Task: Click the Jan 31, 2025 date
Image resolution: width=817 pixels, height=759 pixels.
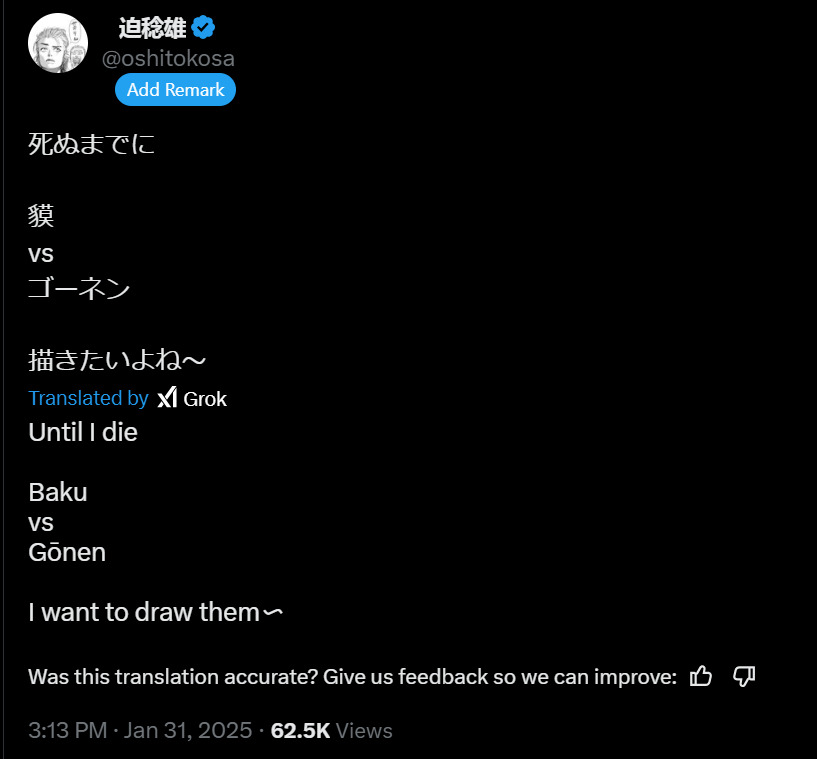Action: coord(186,731)
